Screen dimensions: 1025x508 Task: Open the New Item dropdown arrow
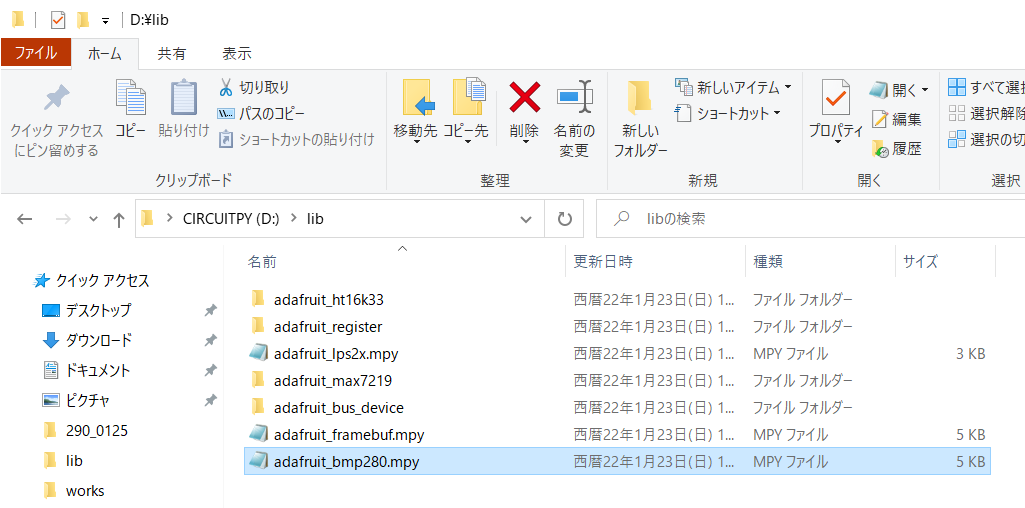tap(787, 87)
